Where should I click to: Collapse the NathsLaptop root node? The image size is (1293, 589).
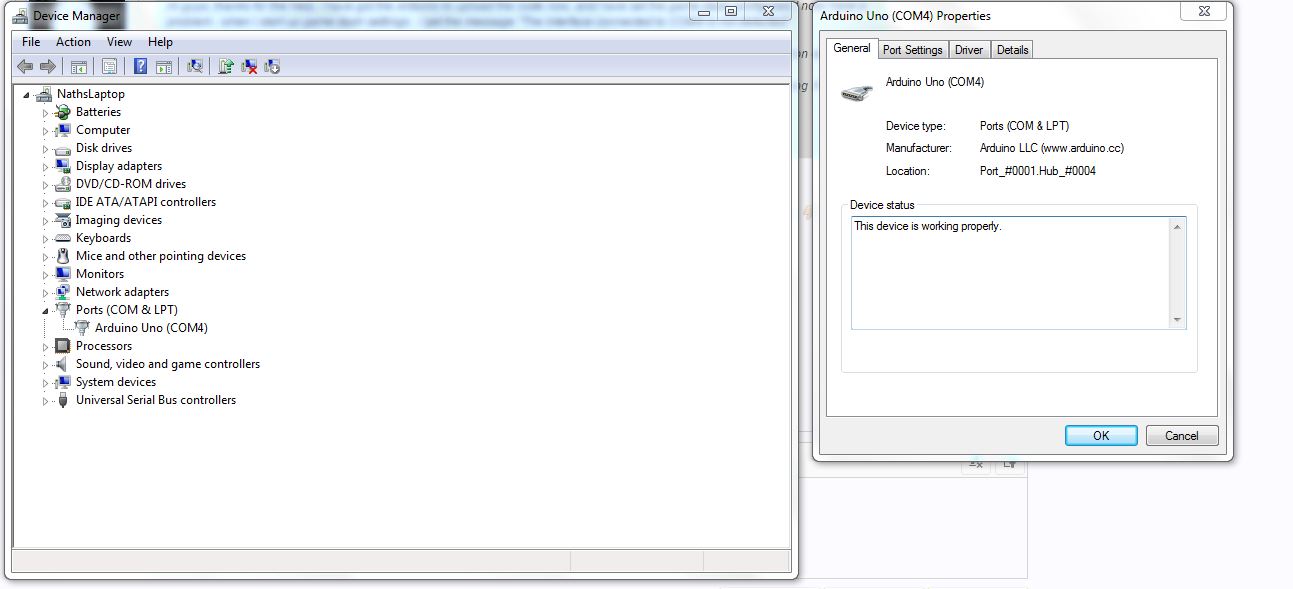25,94
